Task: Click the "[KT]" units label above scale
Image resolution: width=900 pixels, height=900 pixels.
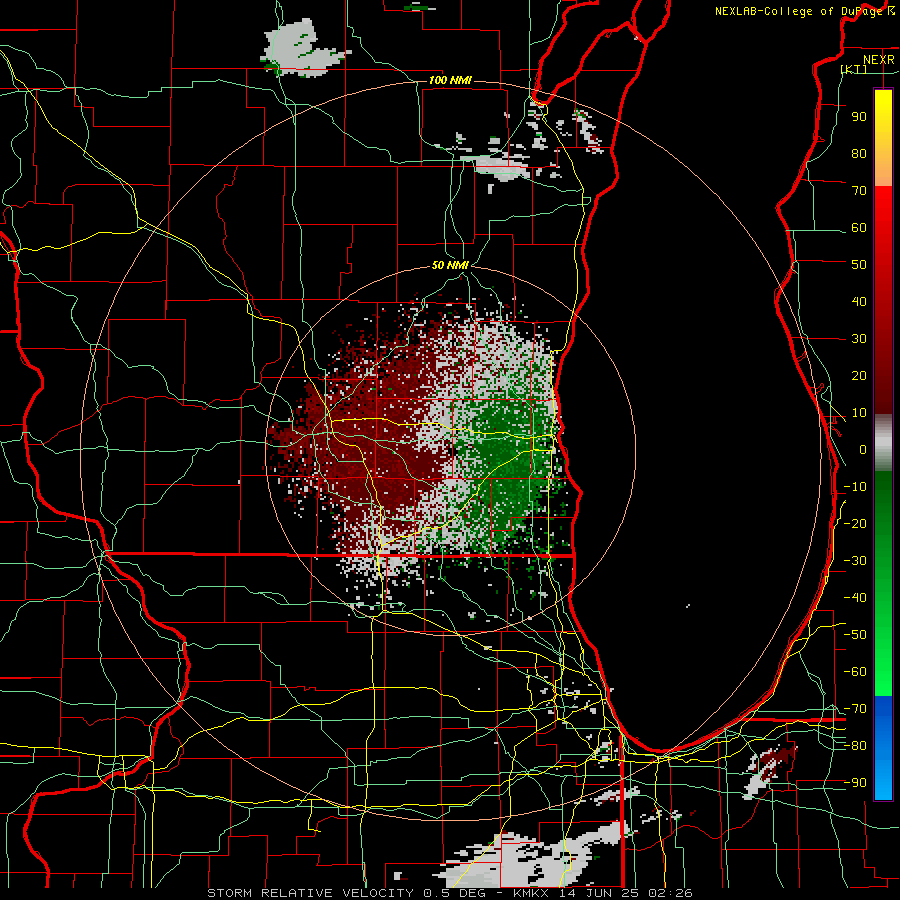Action: [854, 69]
